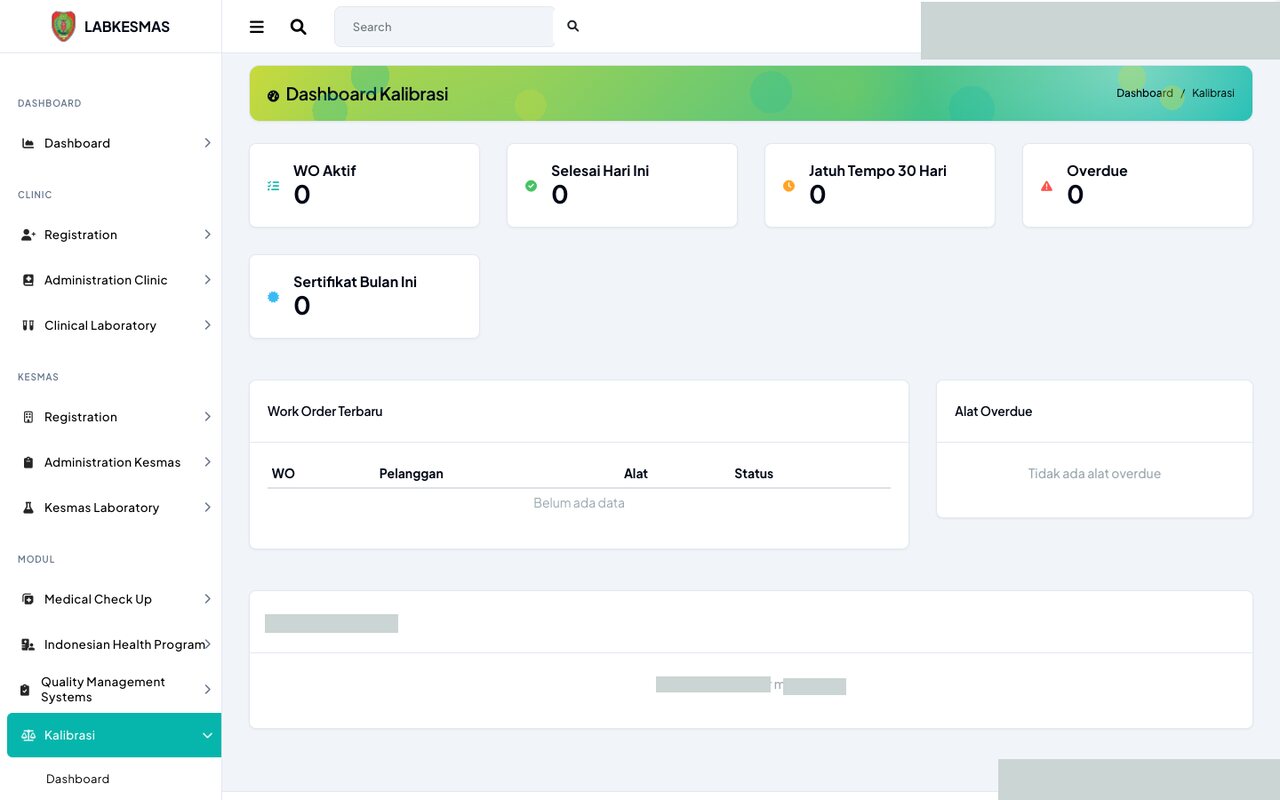Click the LABKESMAS logo emblem
This screenshot has height=800, width=1280.
pyautogui.click(x=63, y=27)
